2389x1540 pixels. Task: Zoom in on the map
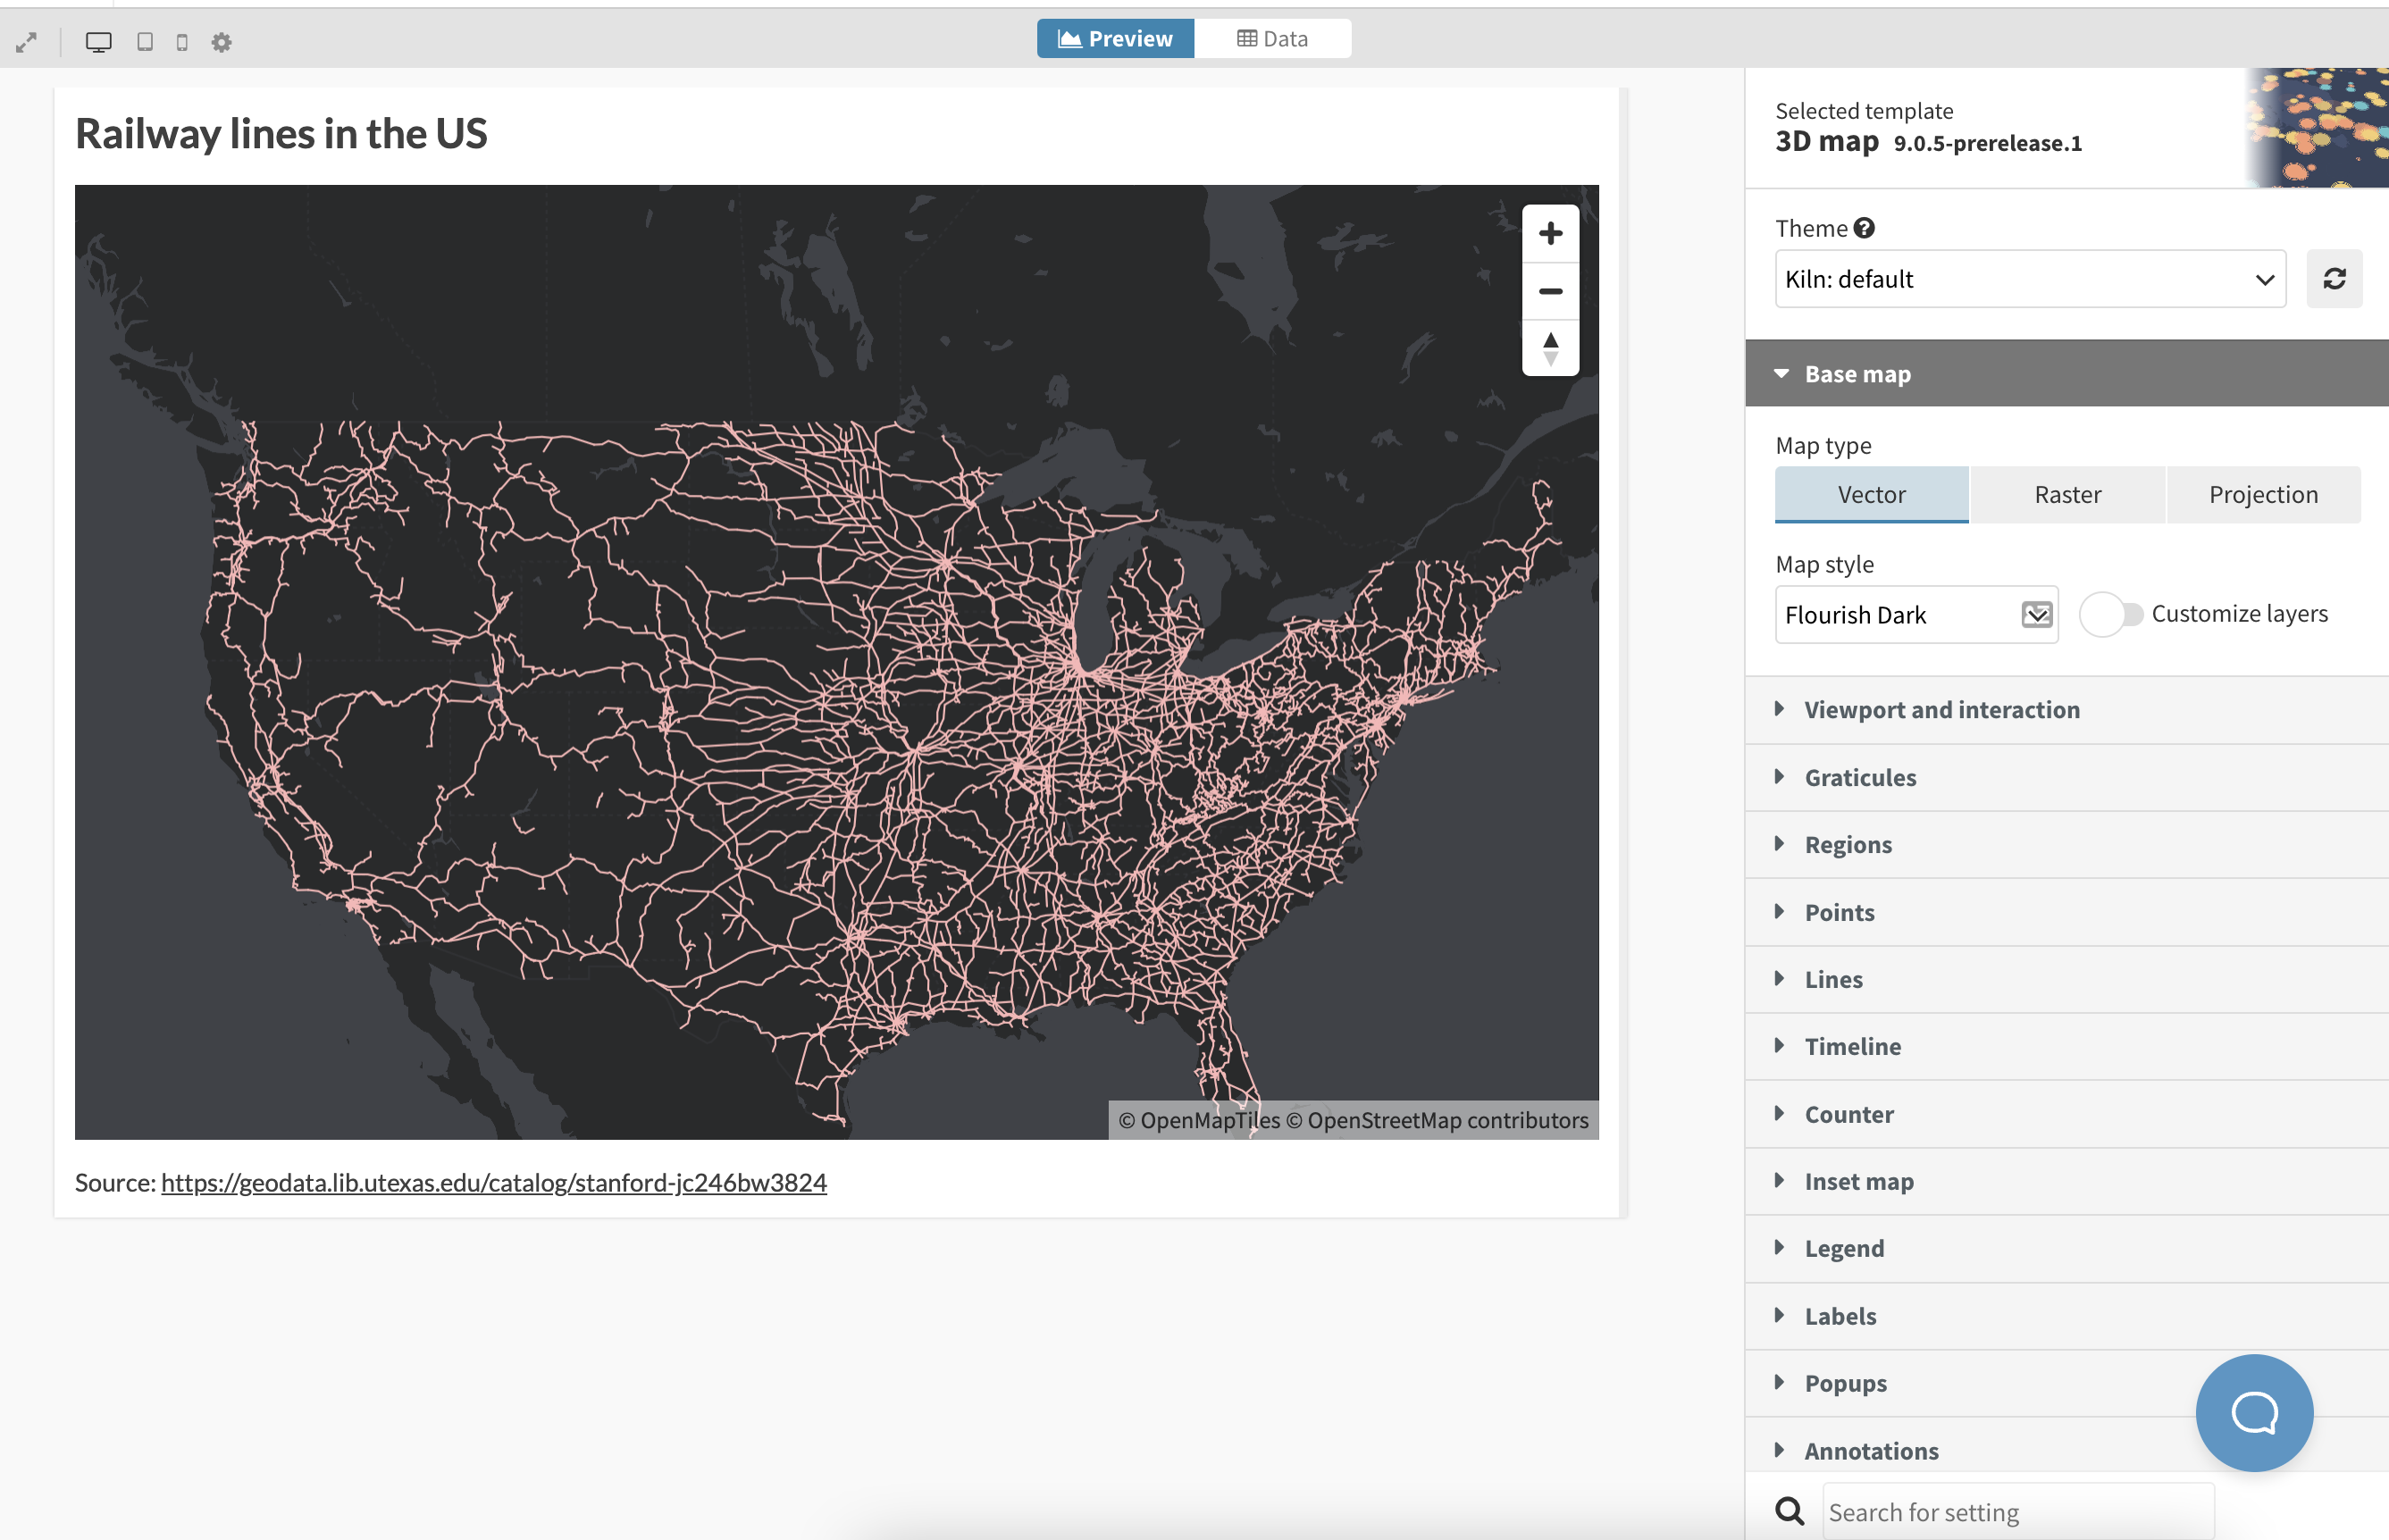pos(1550,234)
